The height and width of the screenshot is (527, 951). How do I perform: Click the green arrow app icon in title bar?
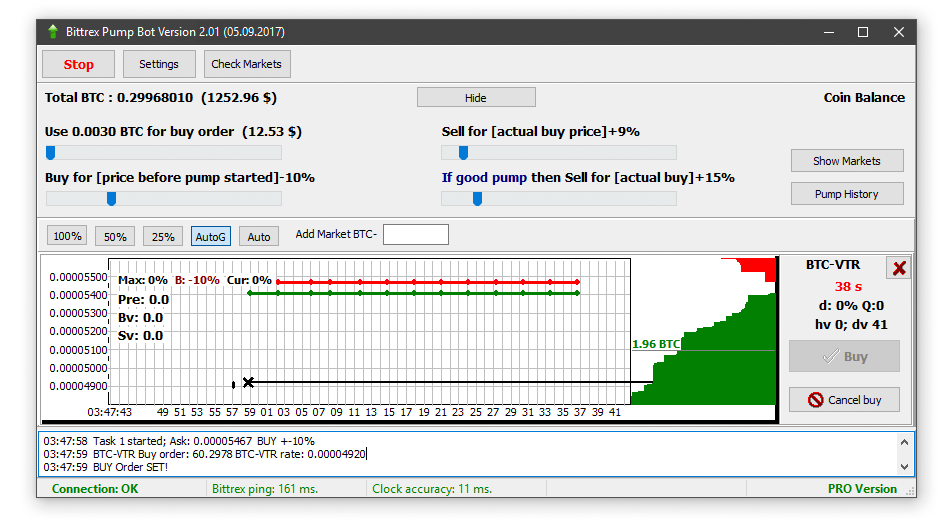click(x=53, y=32)
